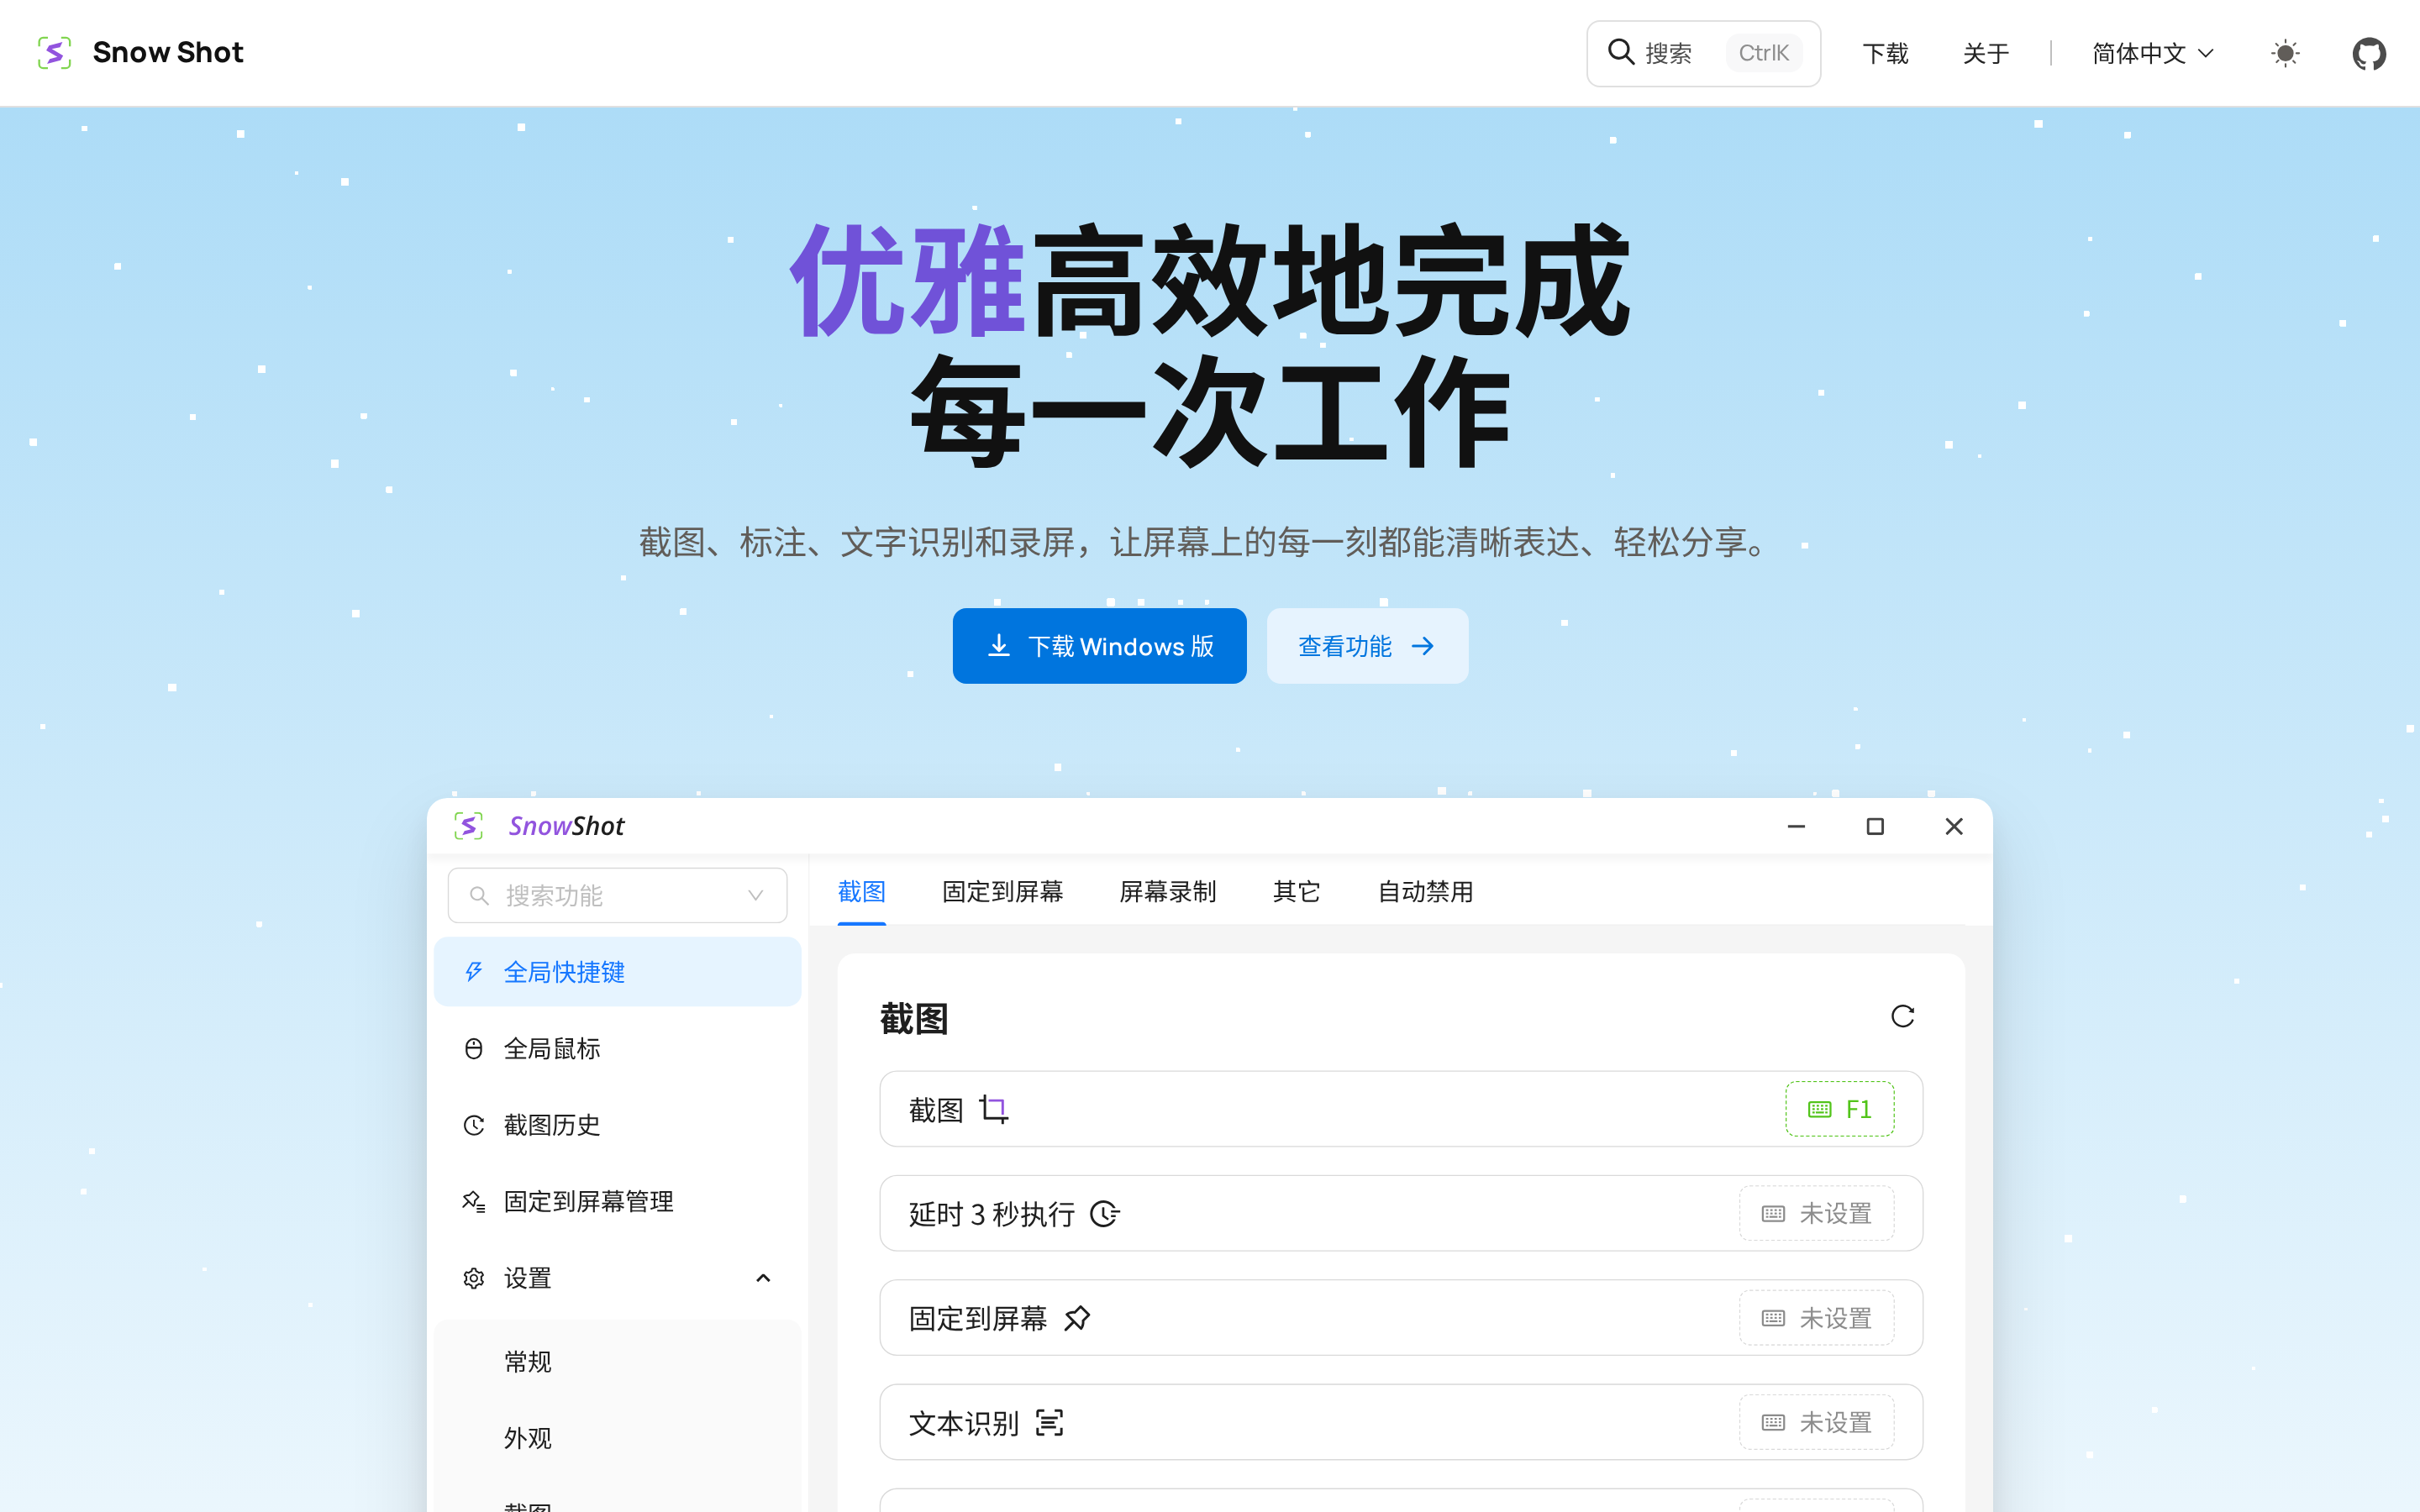Select the 截图 tab
Viewport: 2420px width, 1512px height.
coord(862,891)
